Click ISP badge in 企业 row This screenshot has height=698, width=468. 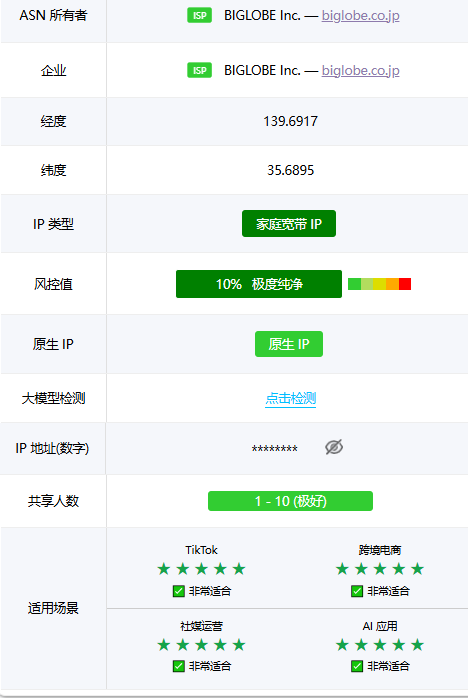click(x=199, y=70)
